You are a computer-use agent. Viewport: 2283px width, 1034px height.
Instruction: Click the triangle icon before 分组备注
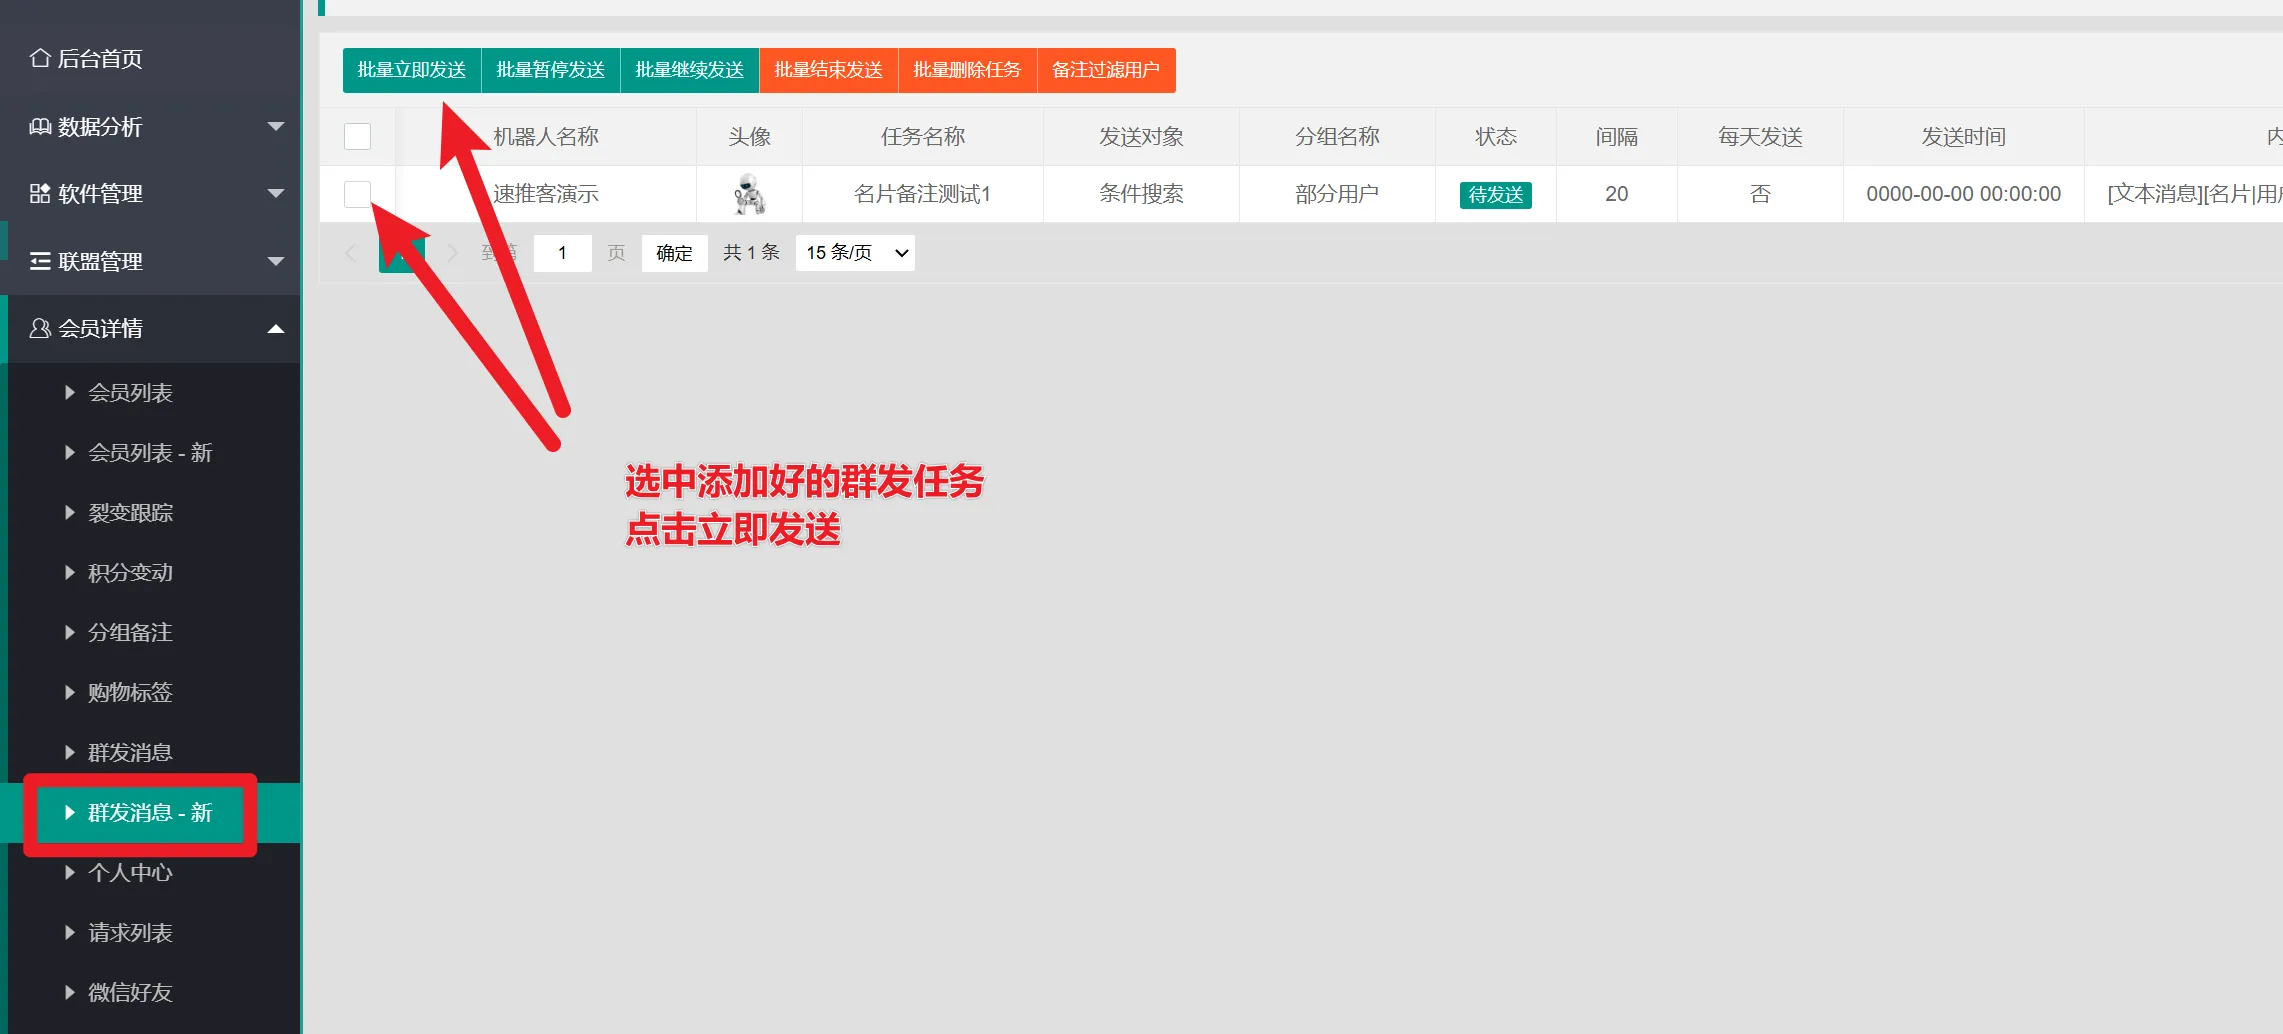click(x=70, y=632)
